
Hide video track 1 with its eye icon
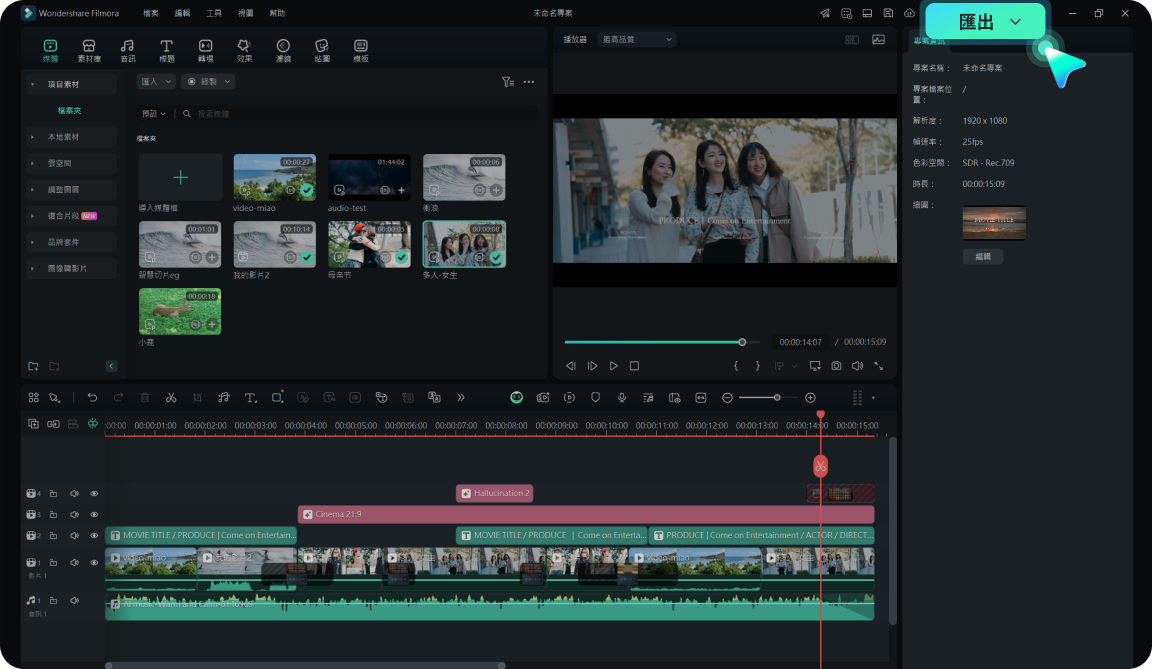coord(94,563)
